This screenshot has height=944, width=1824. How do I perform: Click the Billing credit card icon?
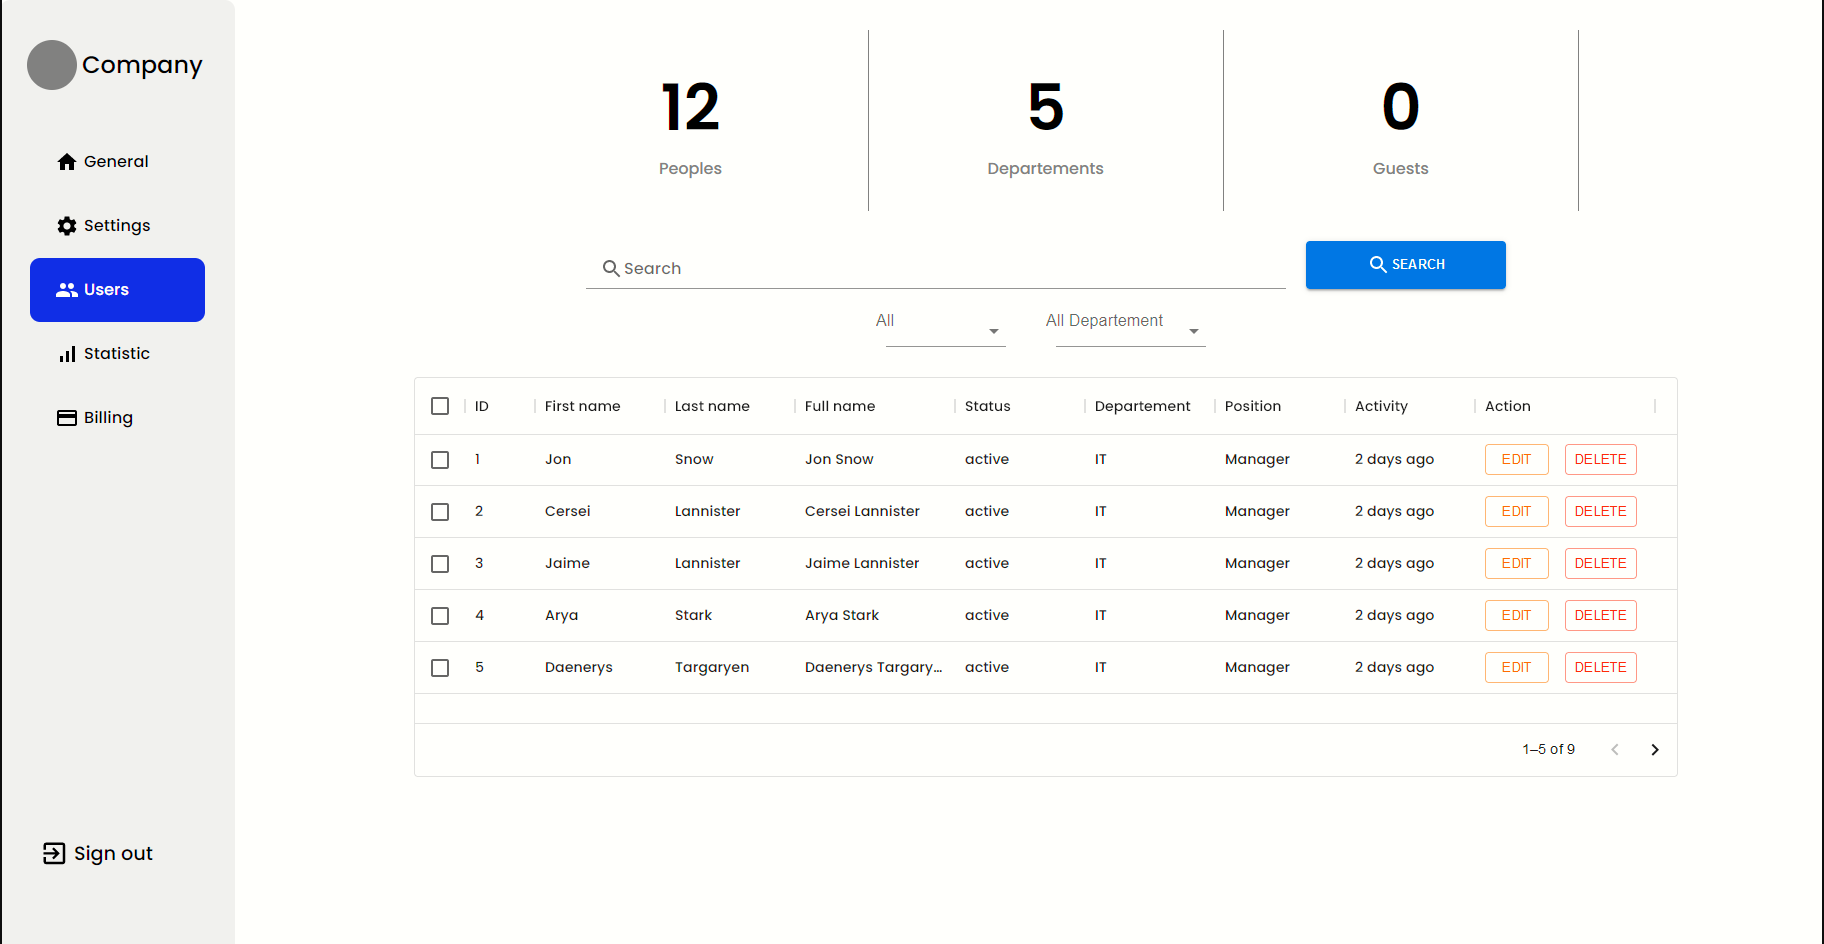pos(67,418)
